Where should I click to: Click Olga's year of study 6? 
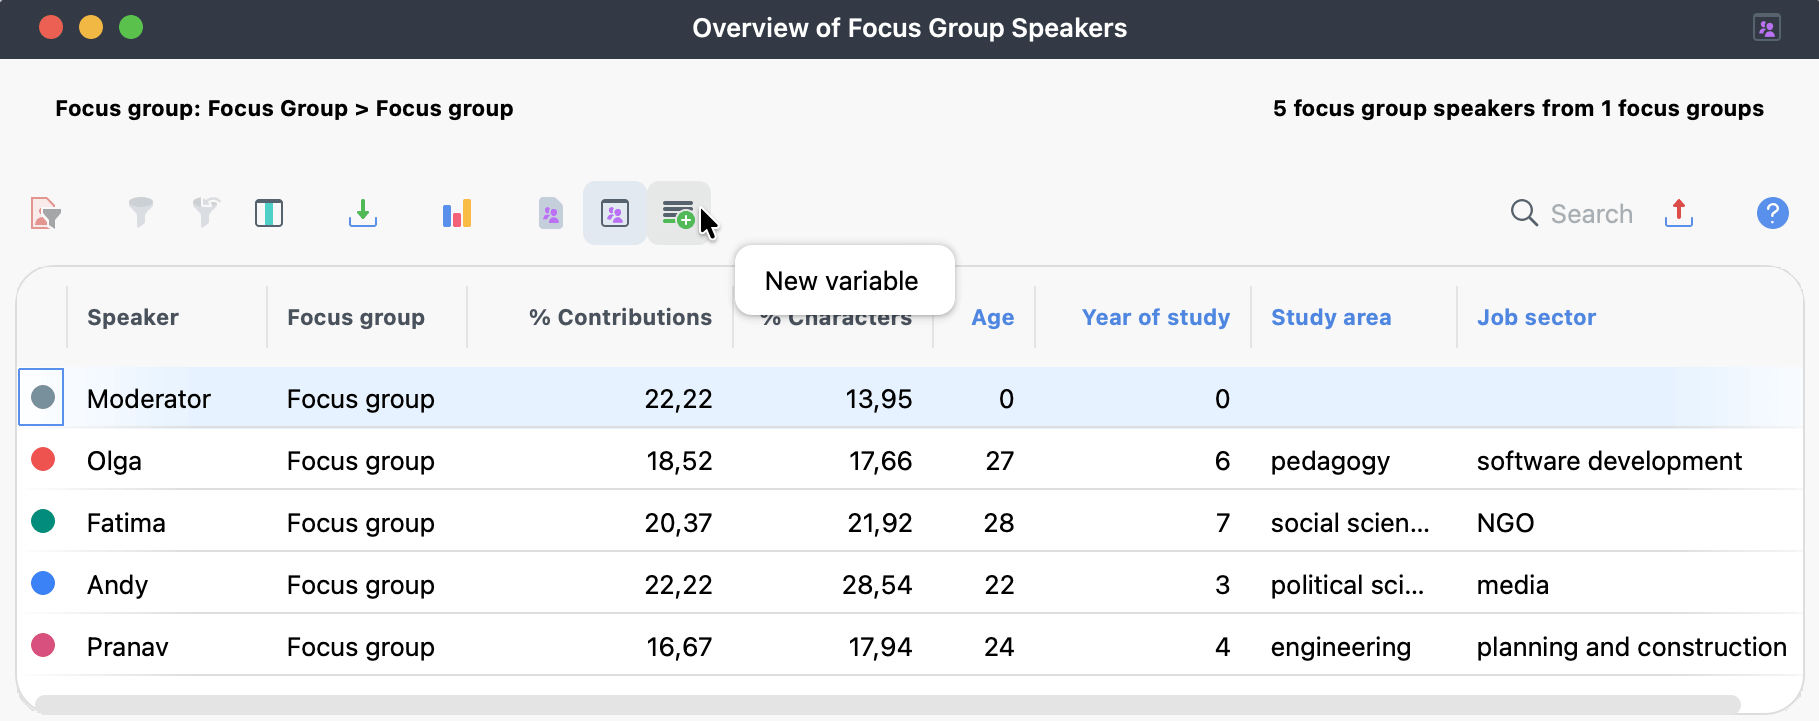[1222, 461]
